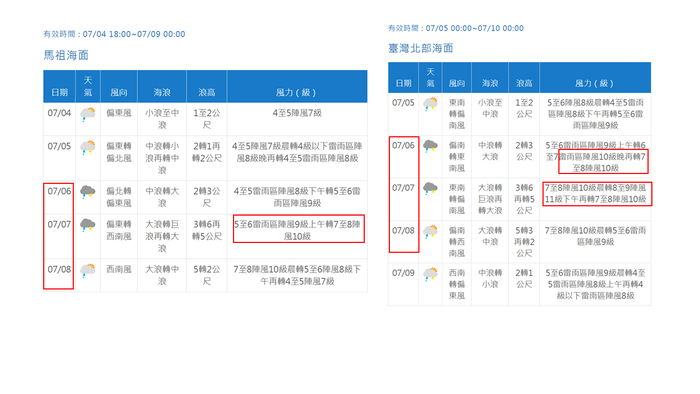Image resolution: width=700 pixels, height=394 pixels.
Task: Click the 臺灣北部海面 table title
Action: 421,48
